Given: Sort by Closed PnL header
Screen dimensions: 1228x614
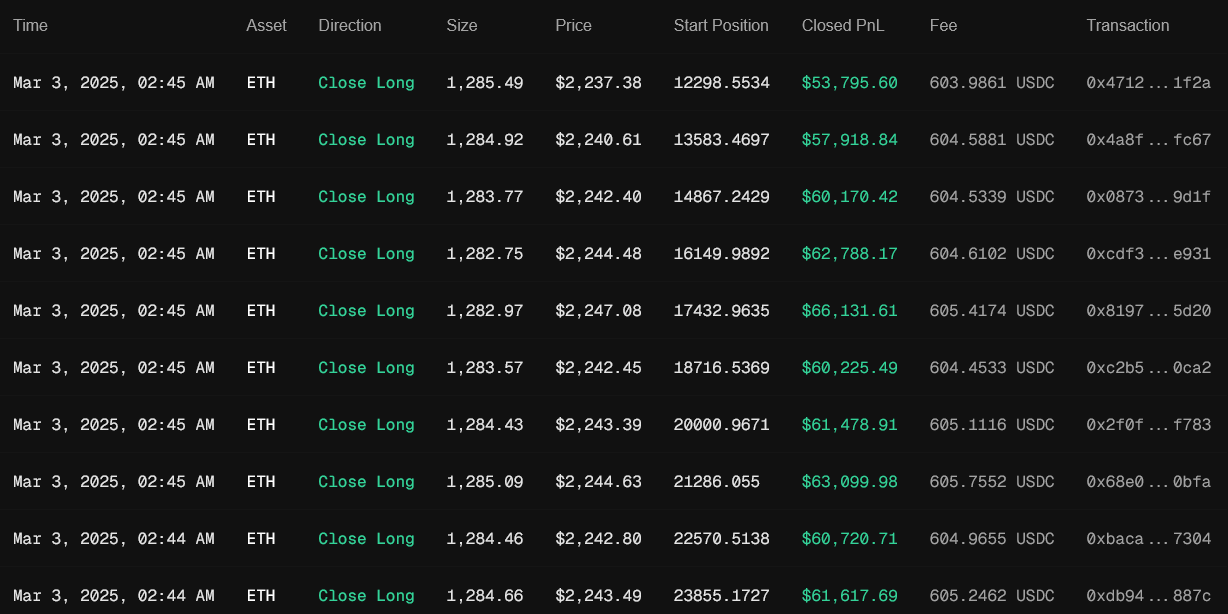Looking at the screenshot, I should pyautogui.click(x=843, y=26).
